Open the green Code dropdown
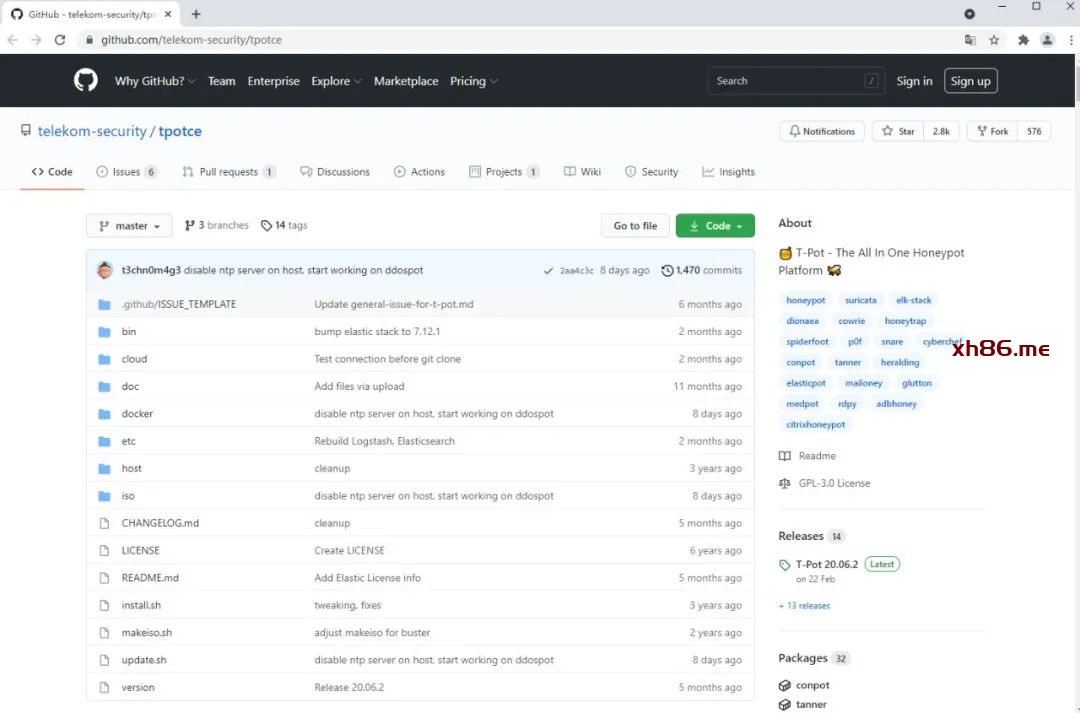 point(715,226)
